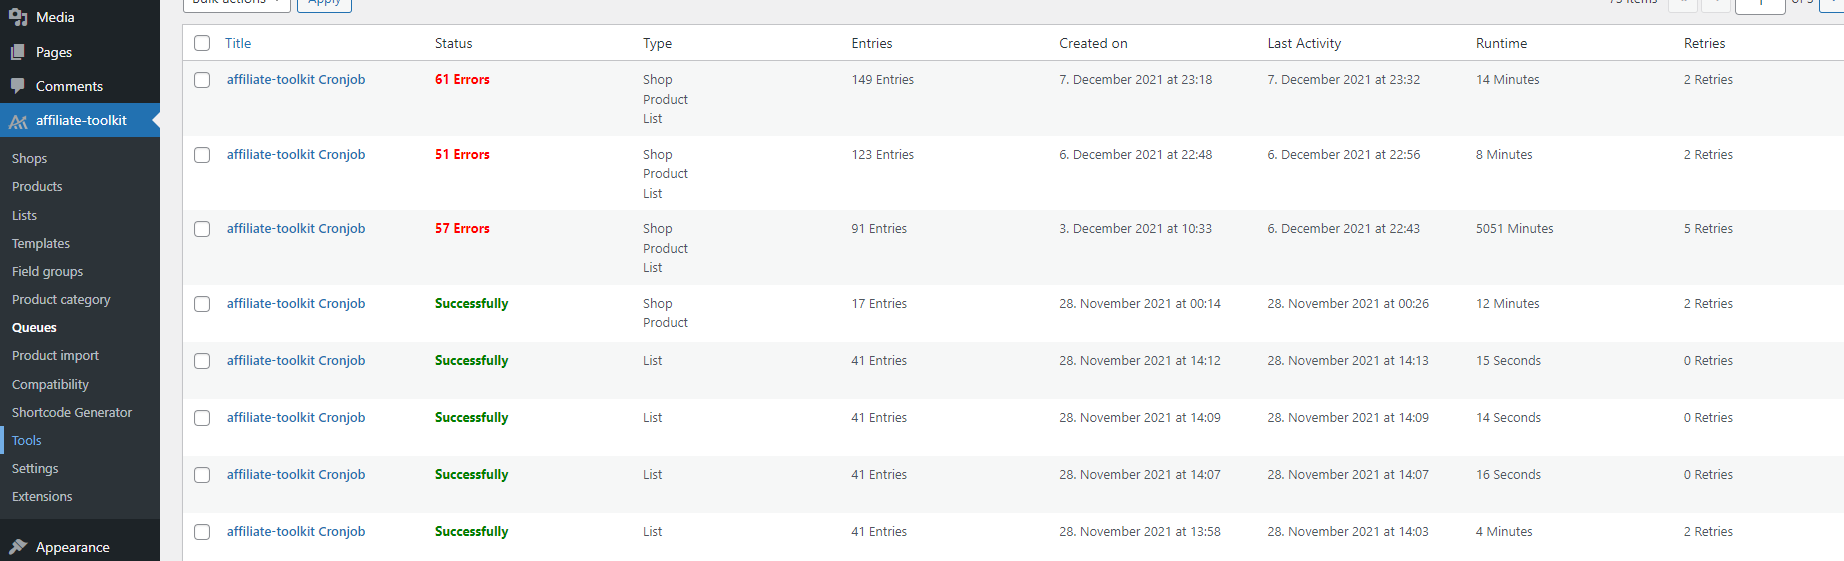Open the Products submenu item
Screen dimensions: 1844x561
click(37, 186)
